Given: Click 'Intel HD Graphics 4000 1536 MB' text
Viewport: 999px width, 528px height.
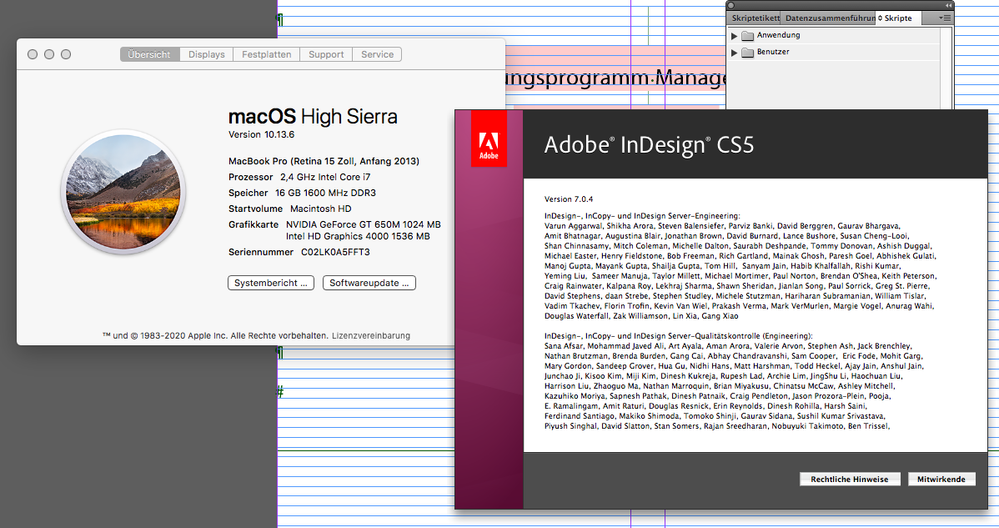Looking at the screenshot, I should click(358, 236).
